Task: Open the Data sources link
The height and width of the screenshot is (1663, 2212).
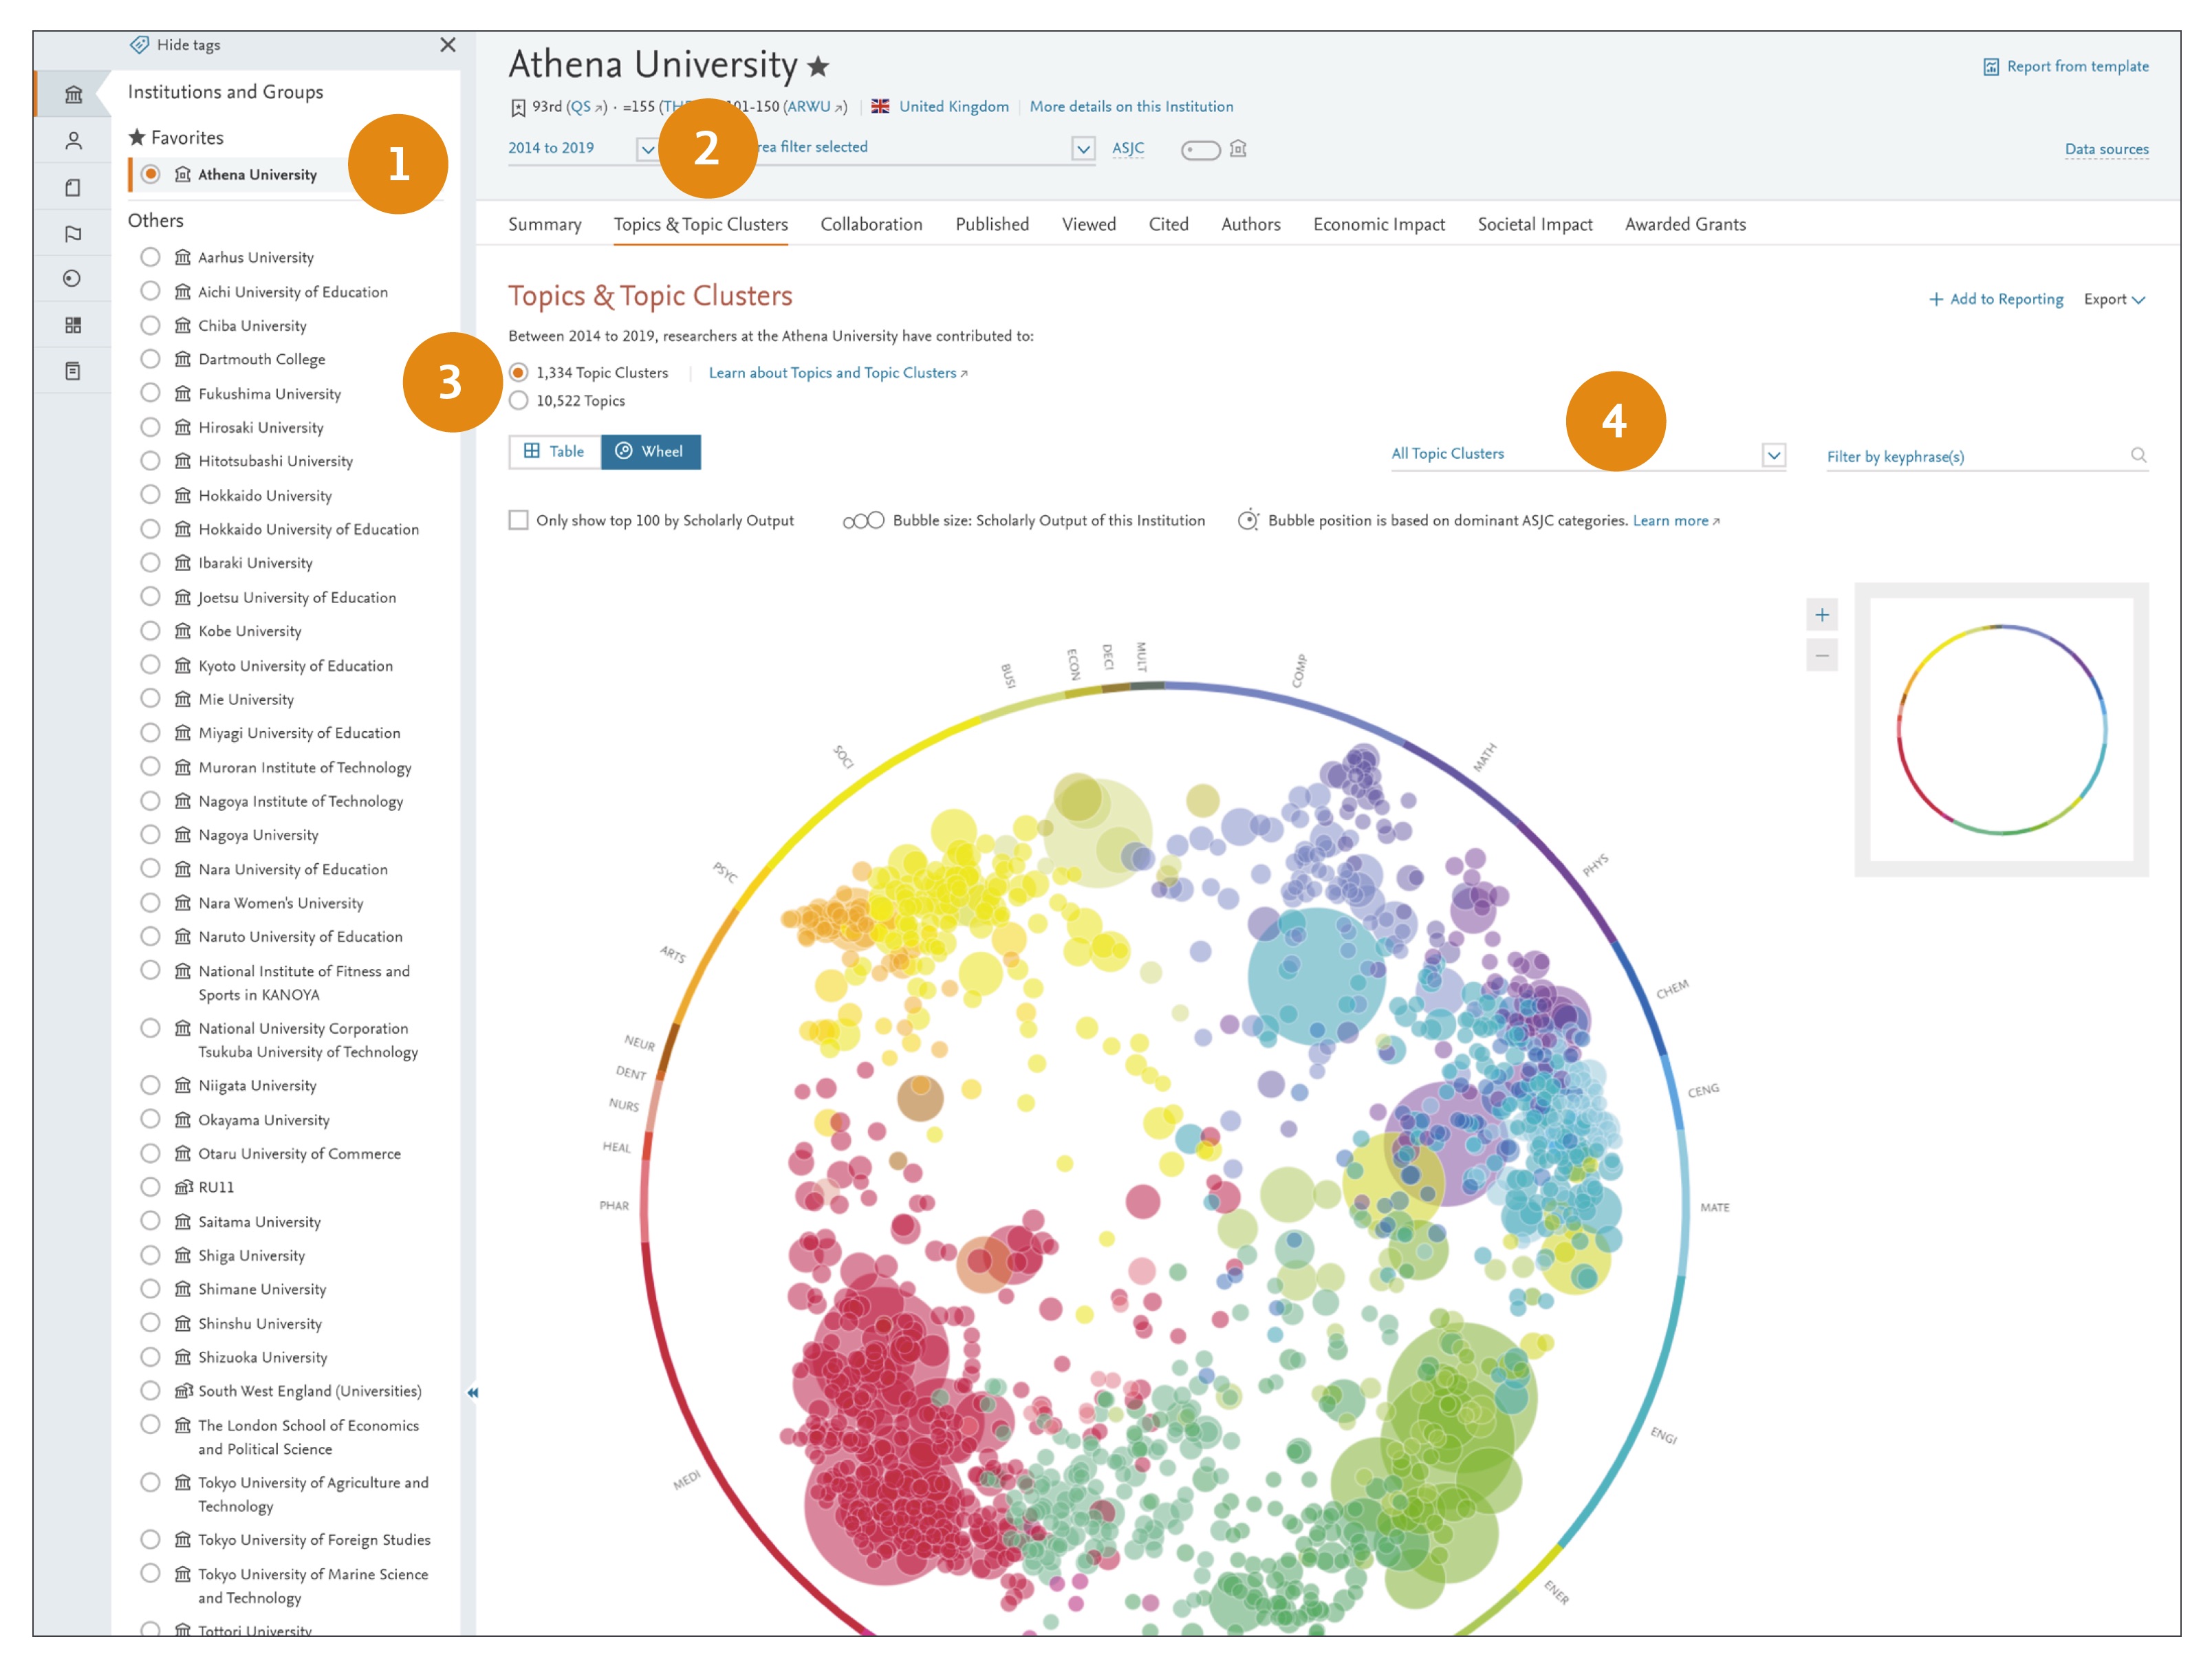Action: click(x=2107, y=149)
